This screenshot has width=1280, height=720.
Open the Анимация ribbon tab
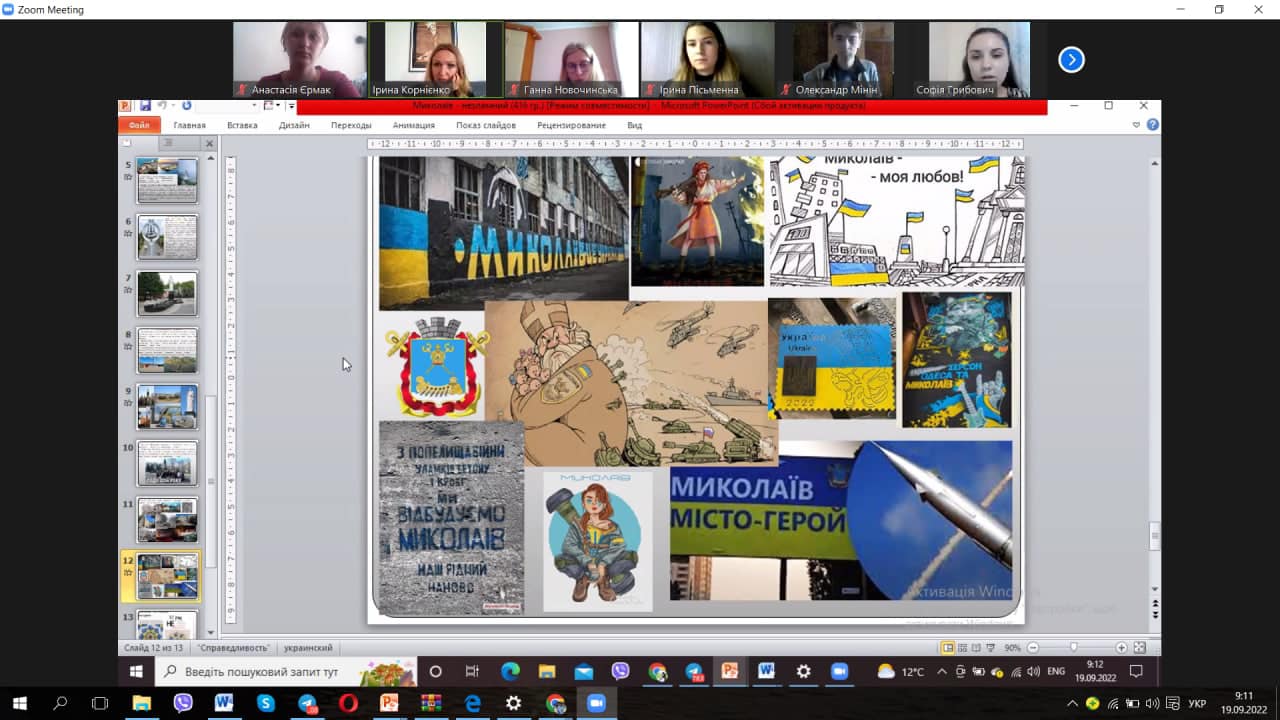point(413,125)
